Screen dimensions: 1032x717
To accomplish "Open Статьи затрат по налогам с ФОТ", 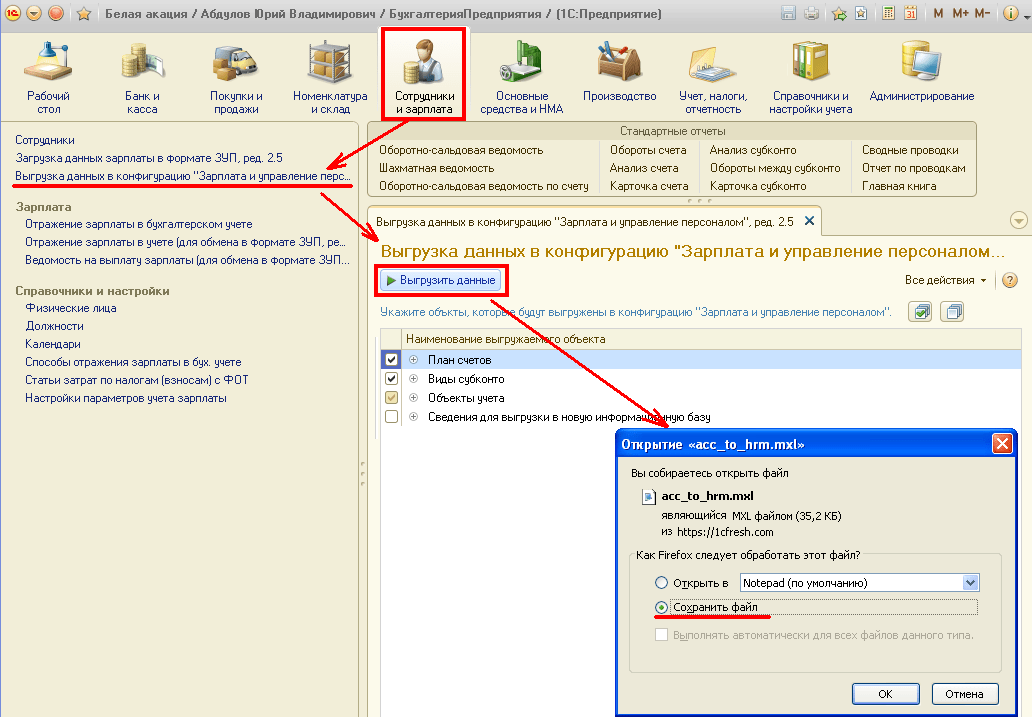I will 136,379.
